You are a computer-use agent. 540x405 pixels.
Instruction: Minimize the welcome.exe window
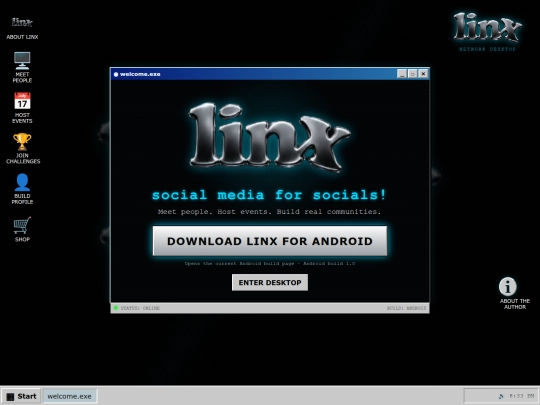[x=402, y=74]
